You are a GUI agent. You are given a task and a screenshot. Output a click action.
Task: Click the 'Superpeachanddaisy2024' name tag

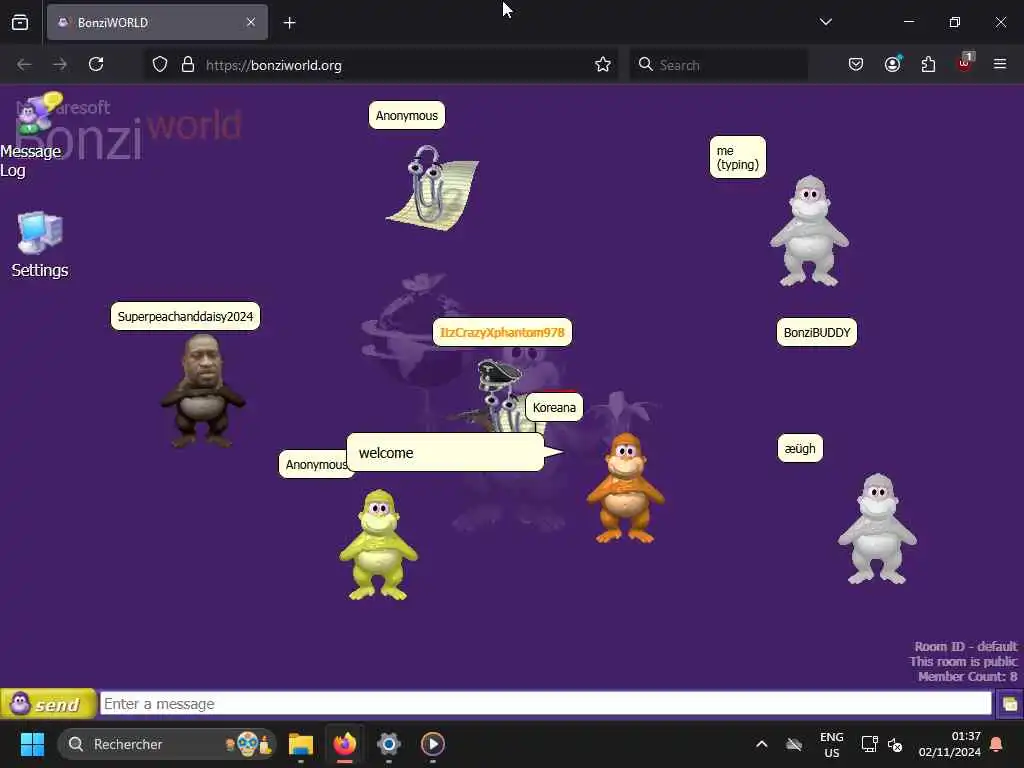click(185, 317)
